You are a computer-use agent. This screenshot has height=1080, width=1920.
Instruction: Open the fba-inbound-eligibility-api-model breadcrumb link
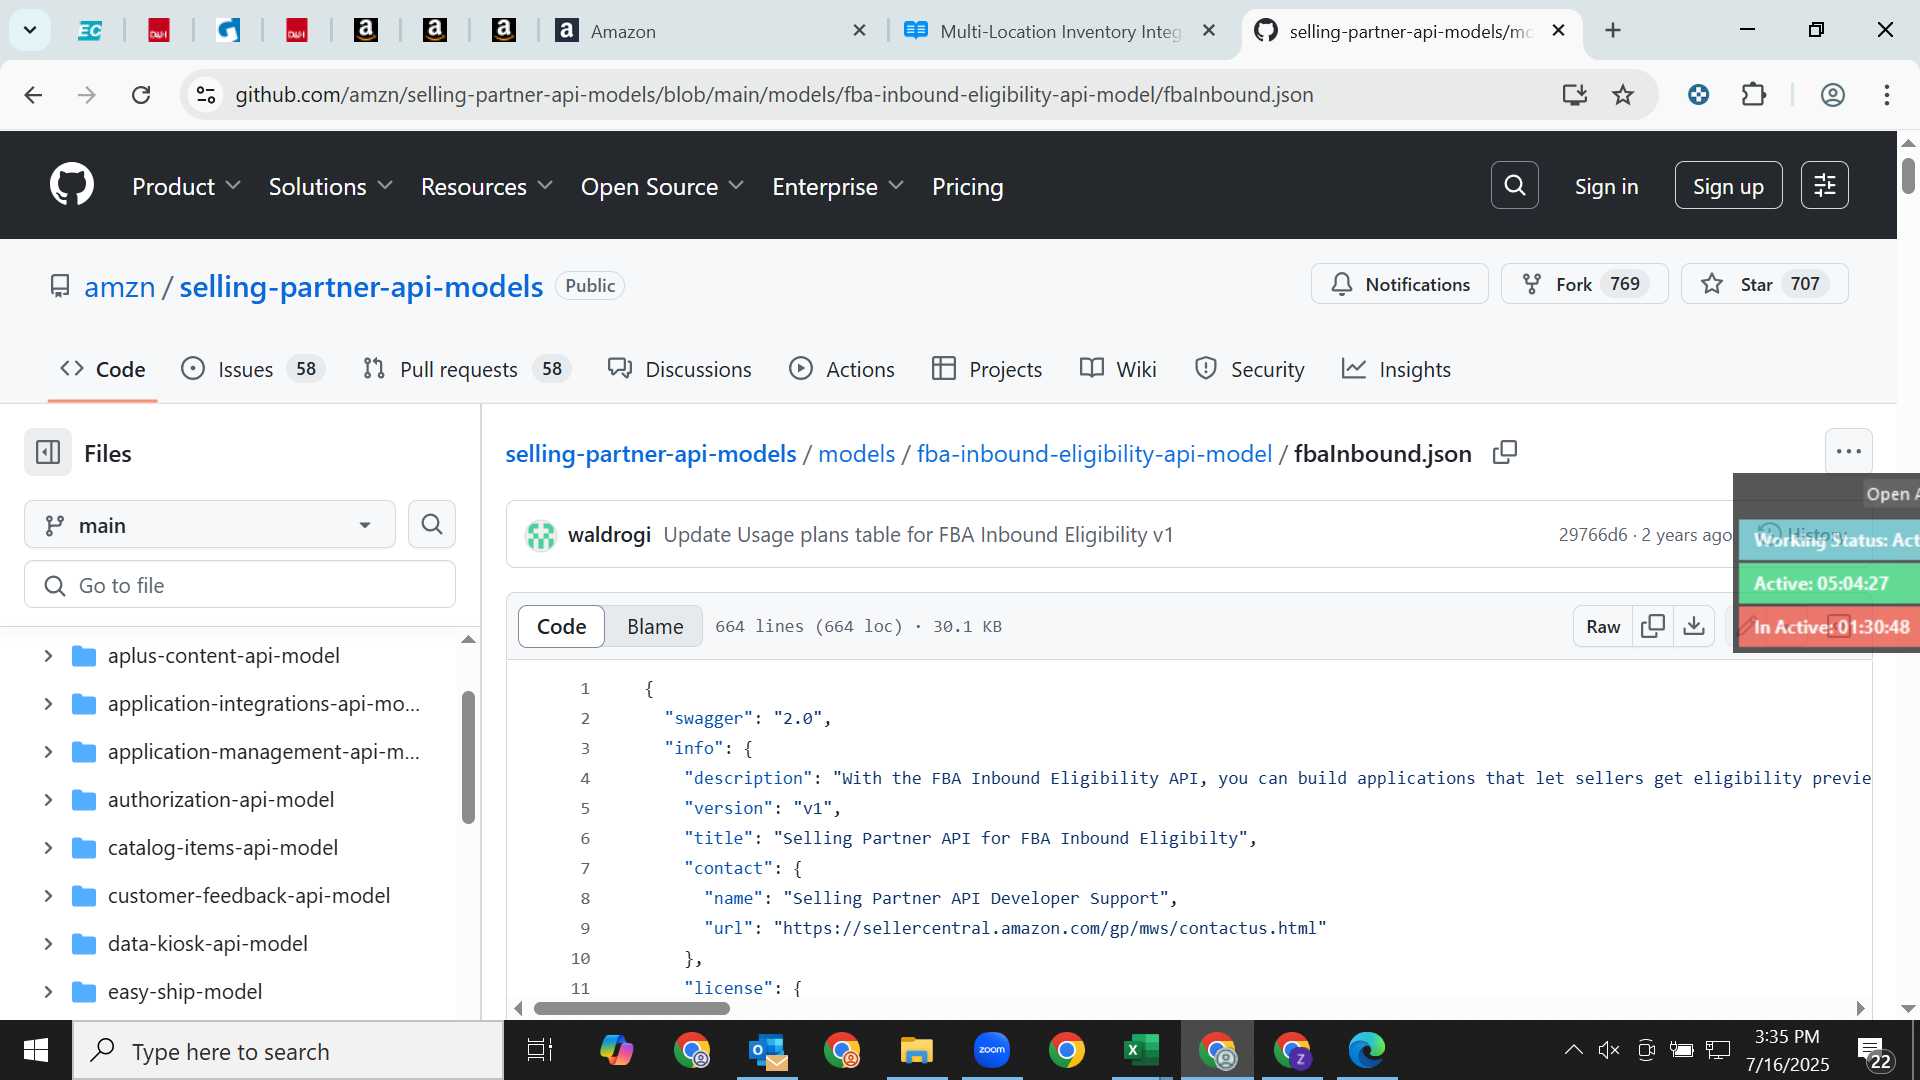coord(1094,453)
